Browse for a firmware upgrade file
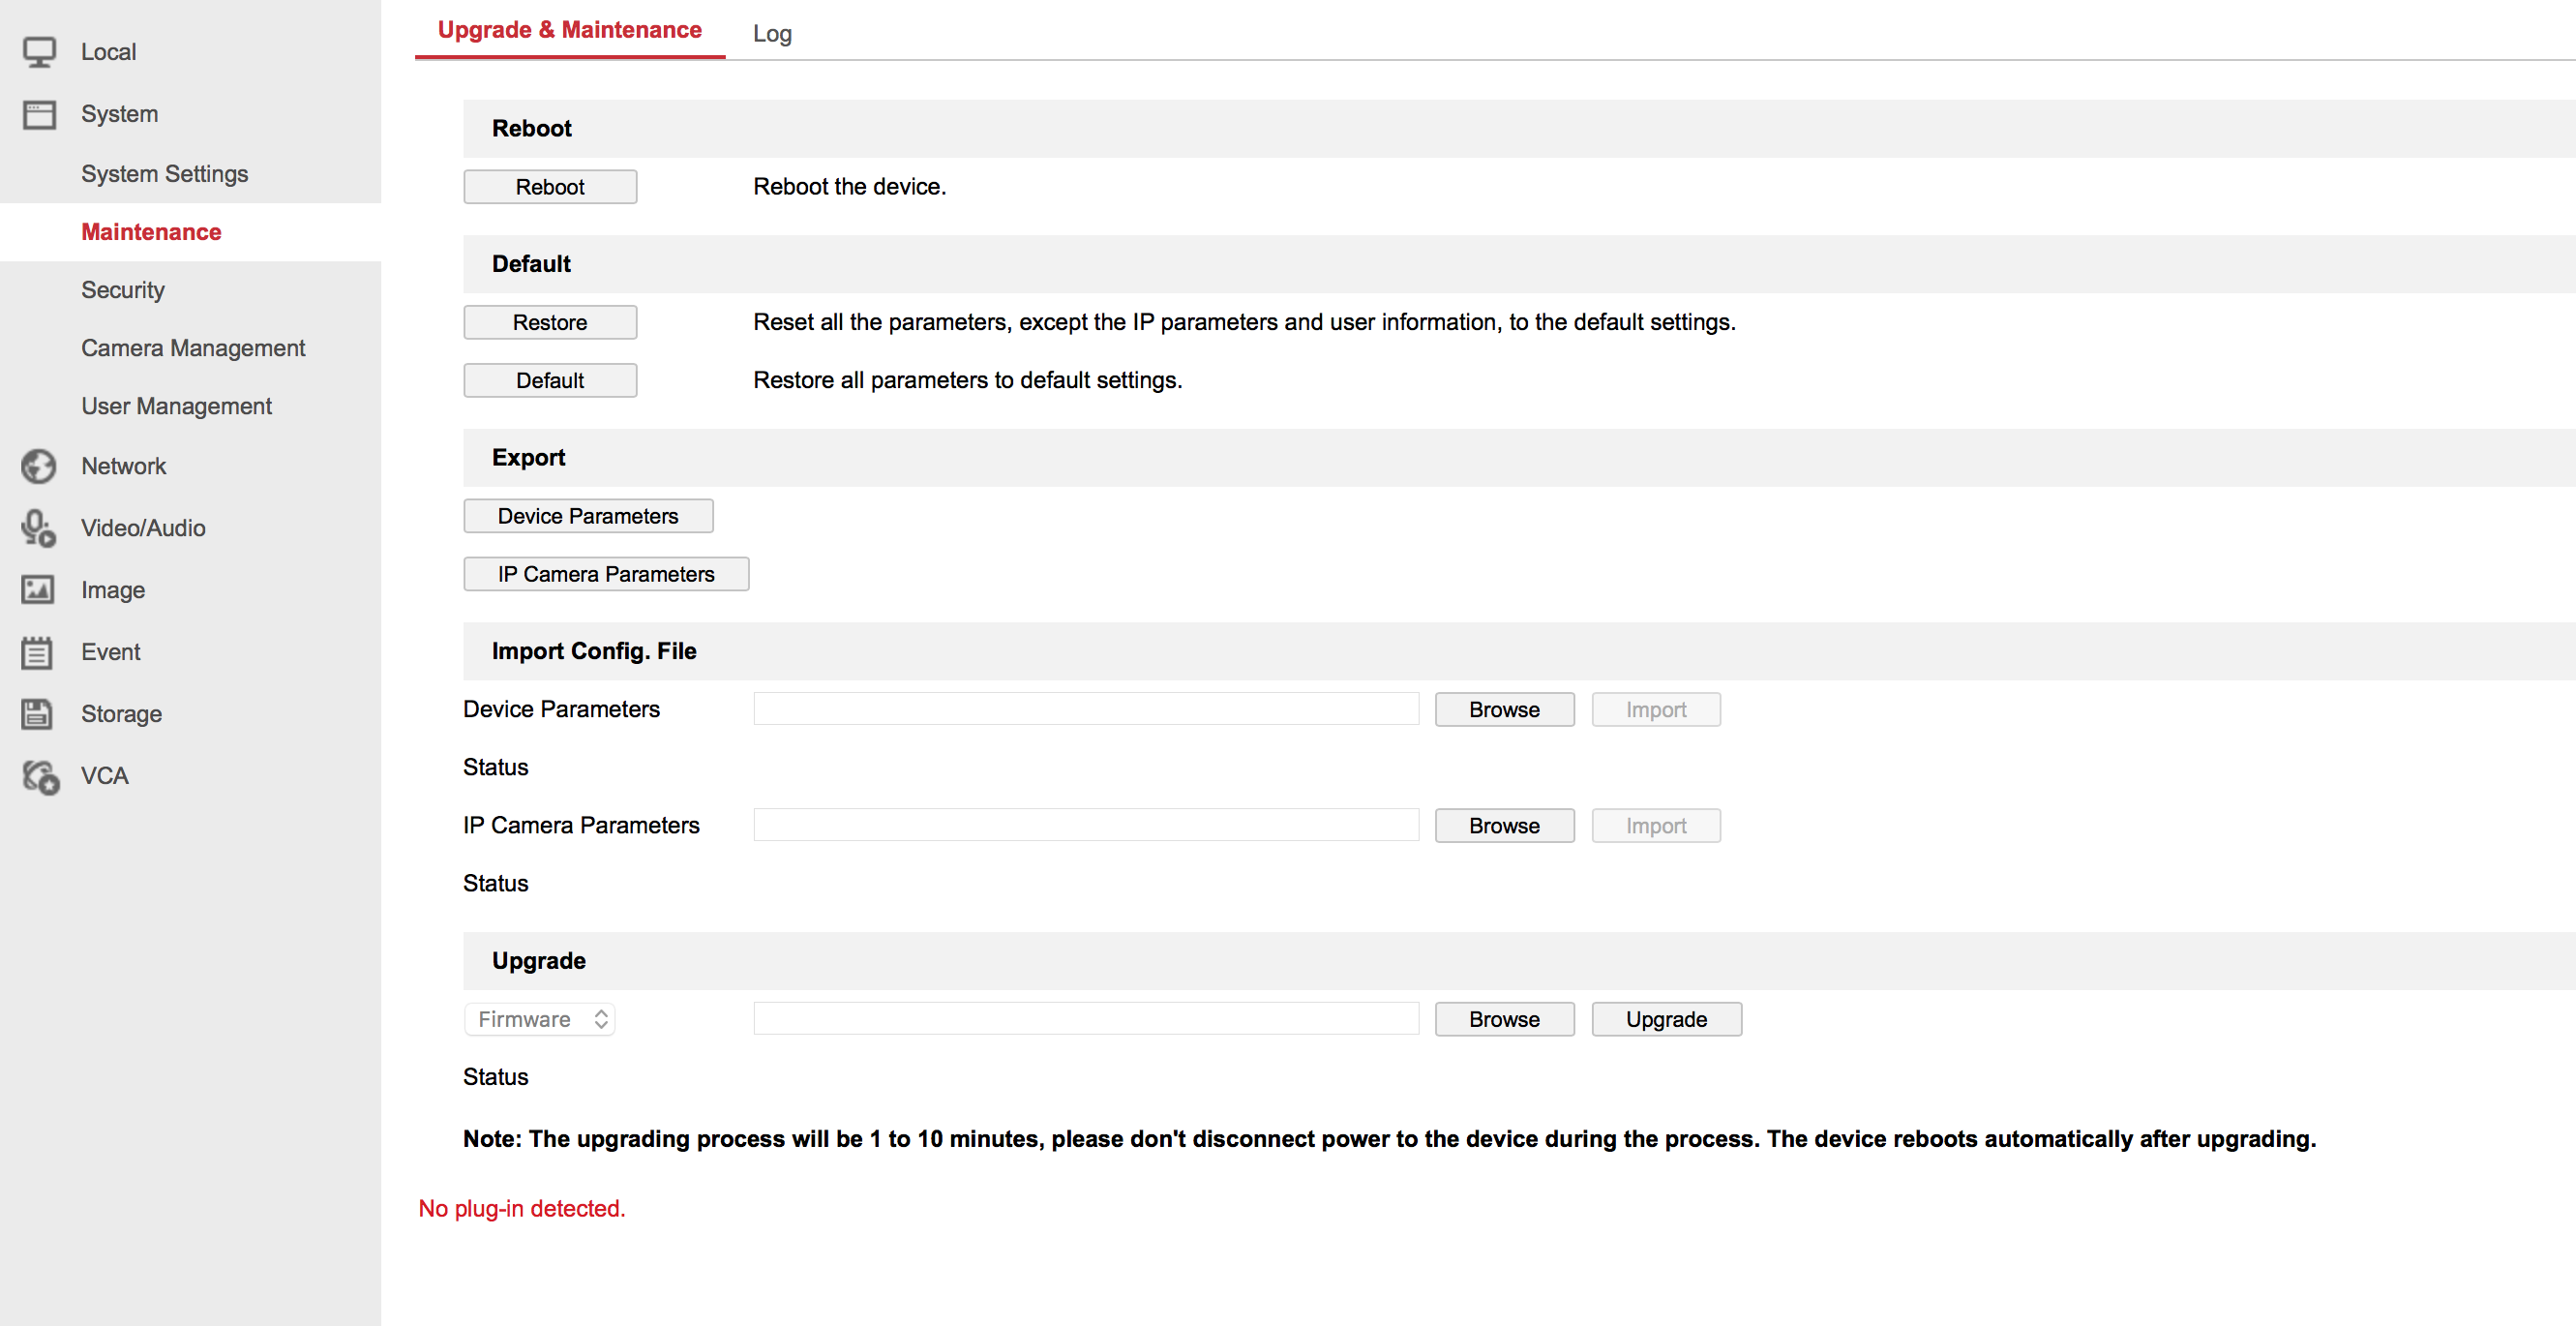 point(1504,1019)
